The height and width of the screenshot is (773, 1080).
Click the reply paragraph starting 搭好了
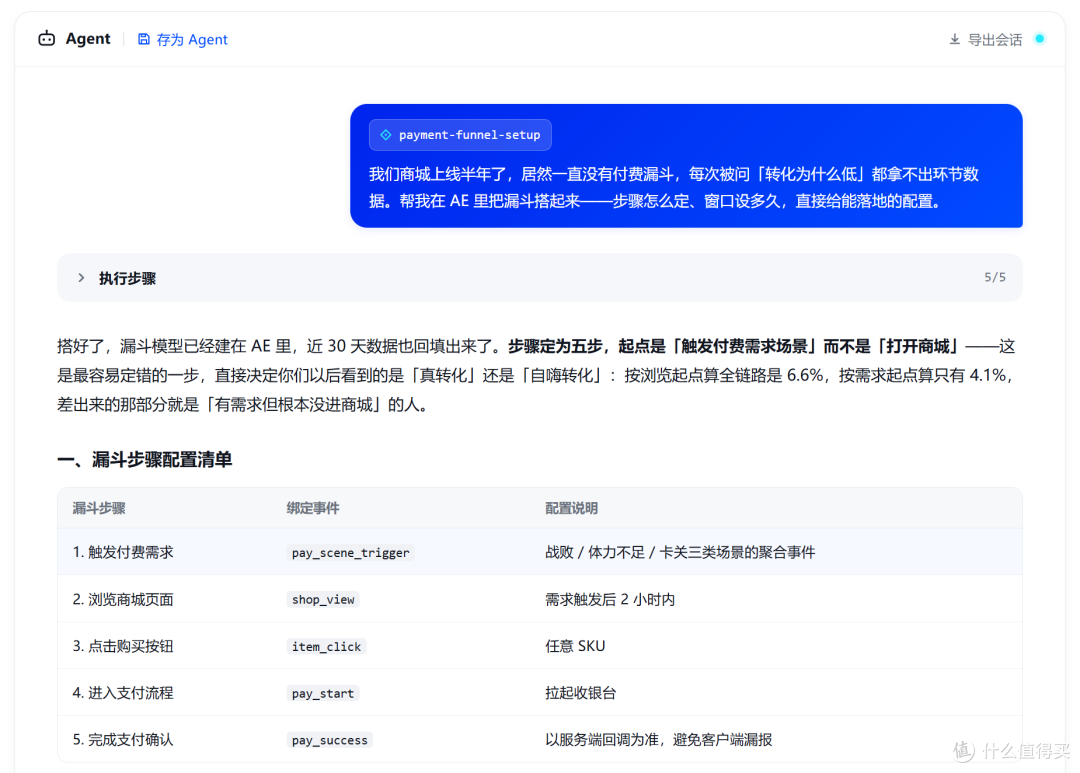click(537, 375)
